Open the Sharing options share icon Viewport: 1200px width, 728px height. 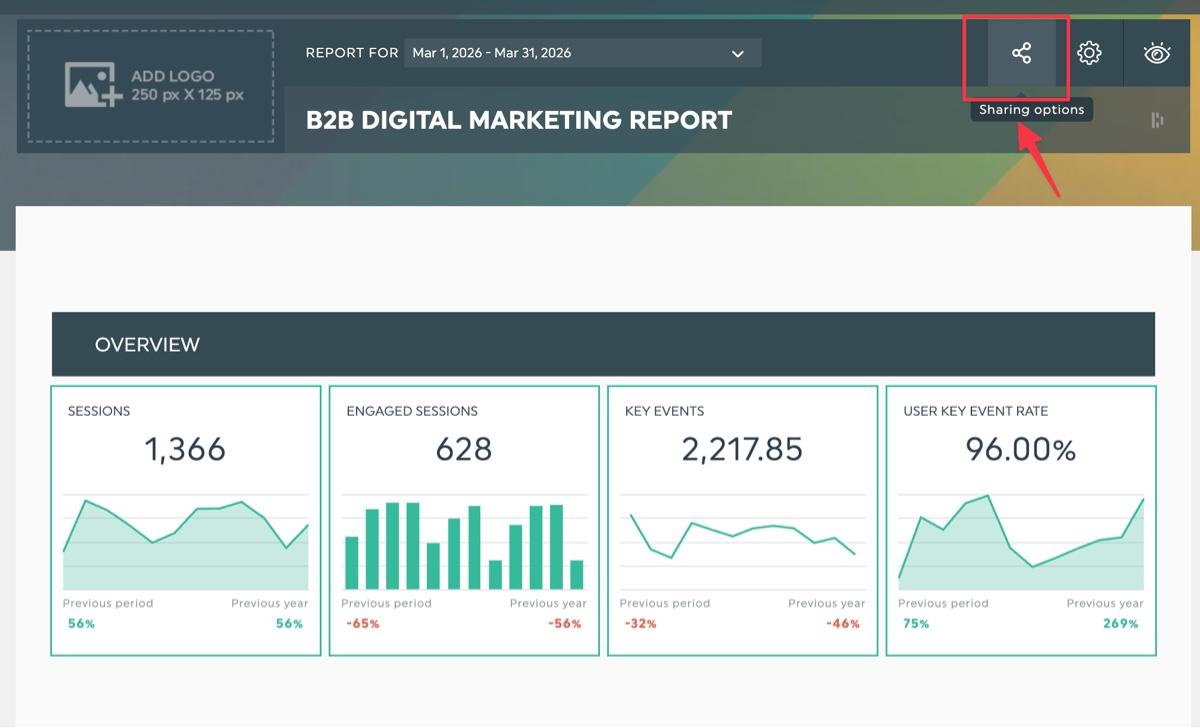(1021, 53)
